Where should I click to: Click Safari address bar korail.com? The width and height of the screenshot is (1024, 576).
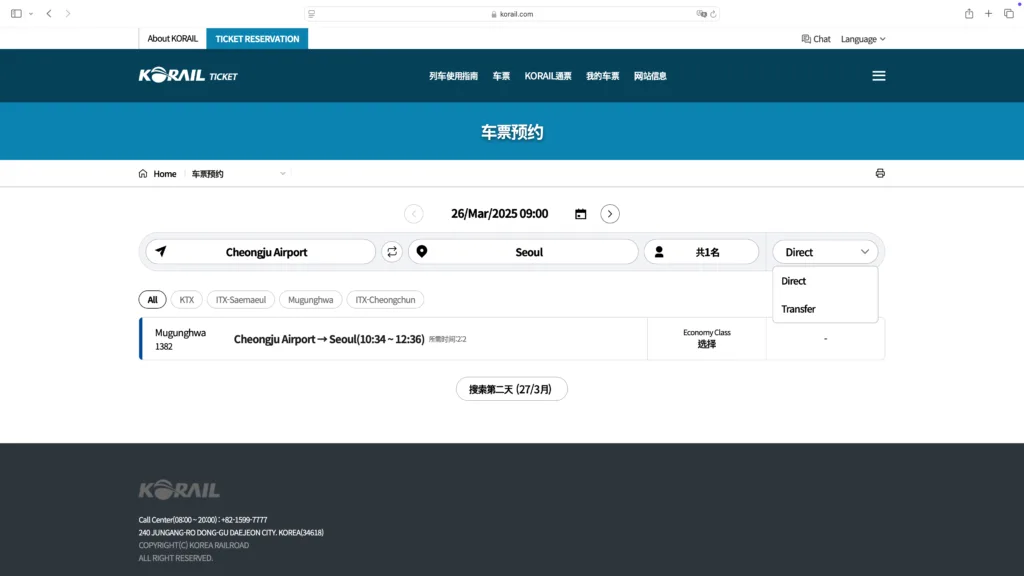click(x=512, y=14)
